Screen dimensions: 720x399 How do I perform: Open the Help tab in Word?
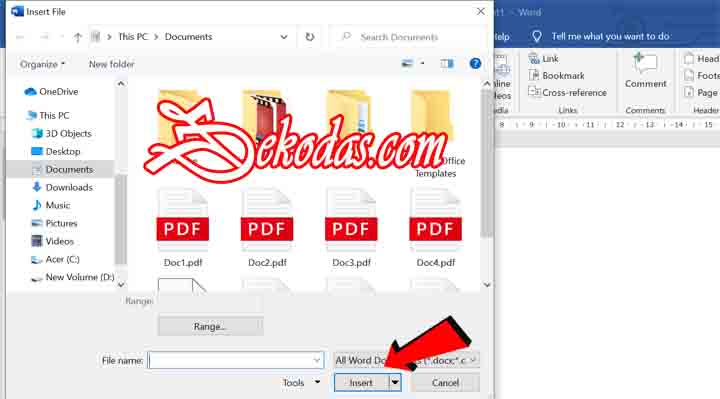502,37
